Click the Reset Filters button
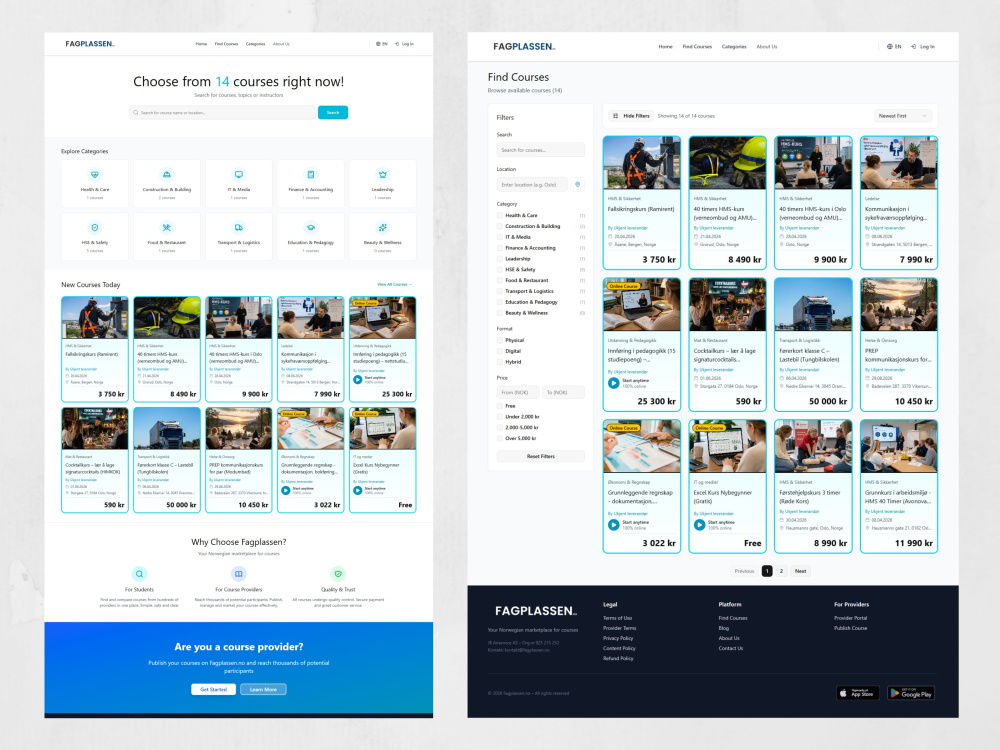 tap(541, 457)
